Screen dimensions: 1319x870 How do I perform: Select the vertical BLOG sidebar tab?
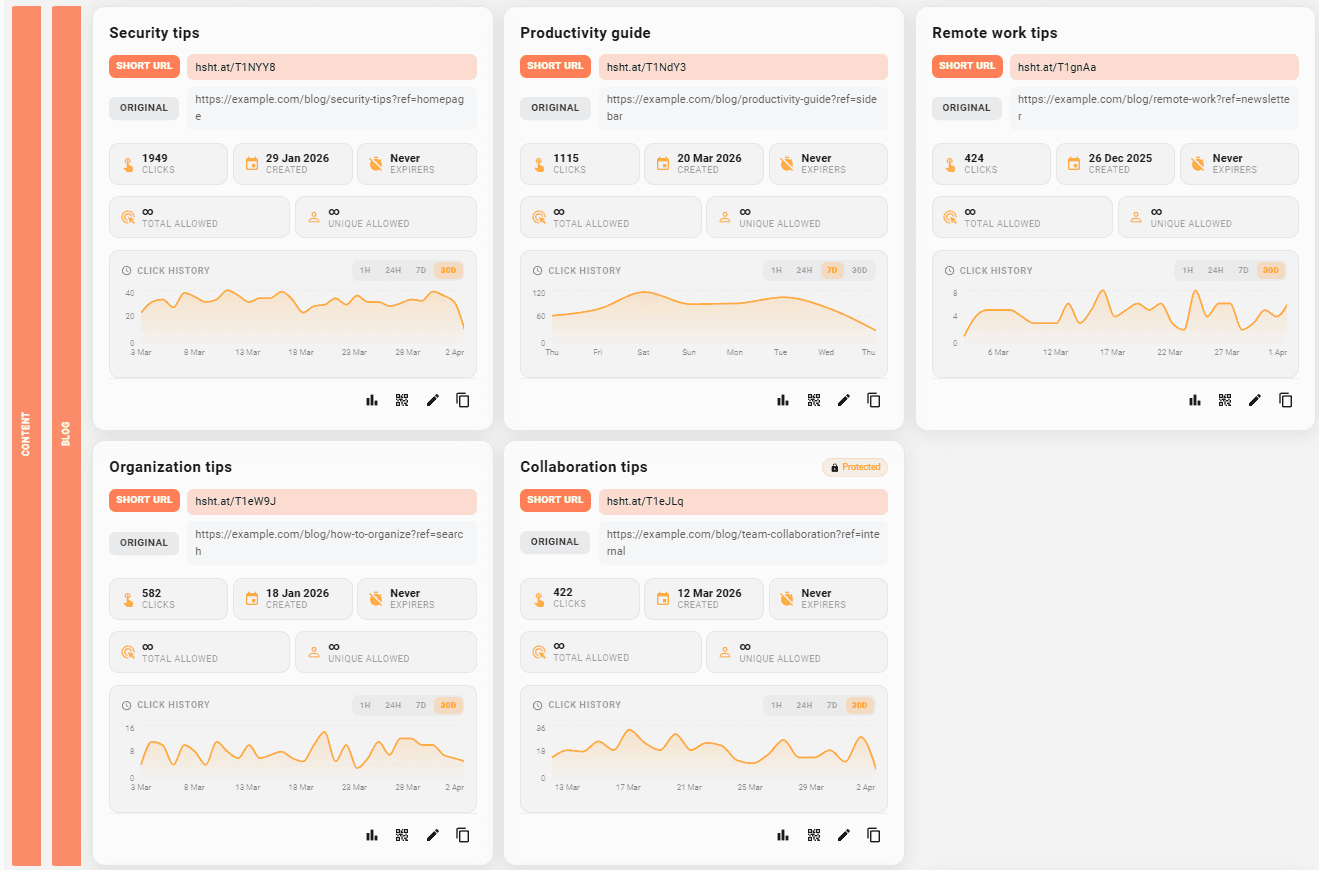(x=66, y=435)
